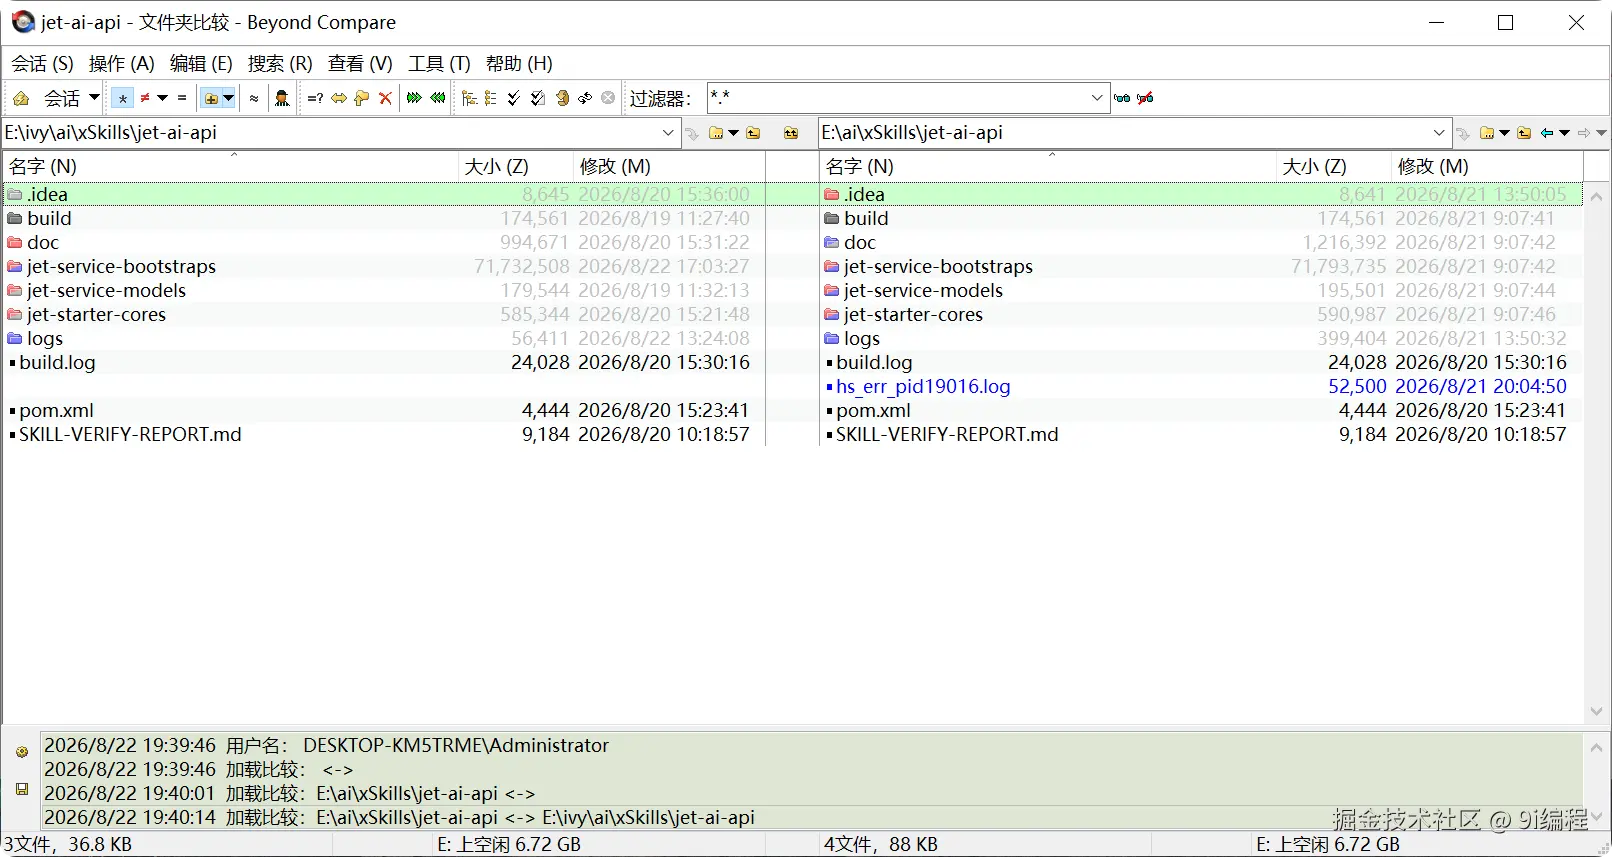Collapse all folders via toolbar icon
The image size is (1612, 857).
[x=490, y=98]
